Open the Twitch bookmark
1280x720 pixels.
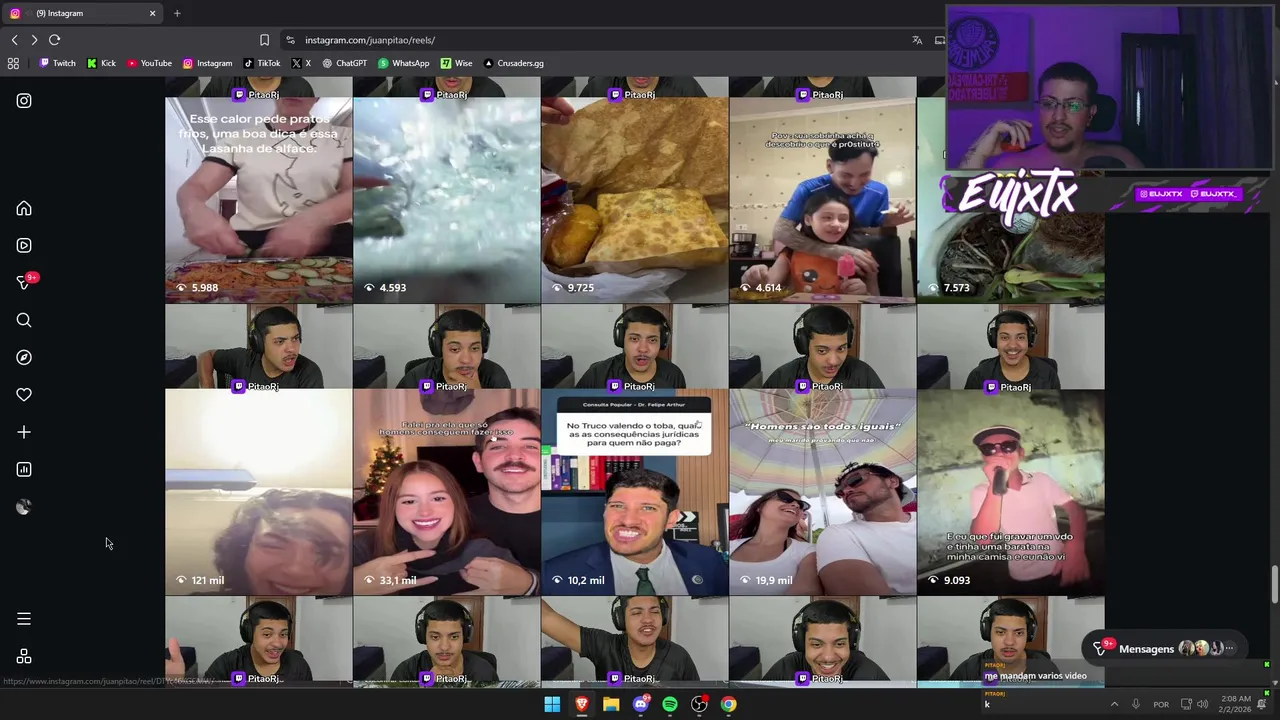(57, 63)
